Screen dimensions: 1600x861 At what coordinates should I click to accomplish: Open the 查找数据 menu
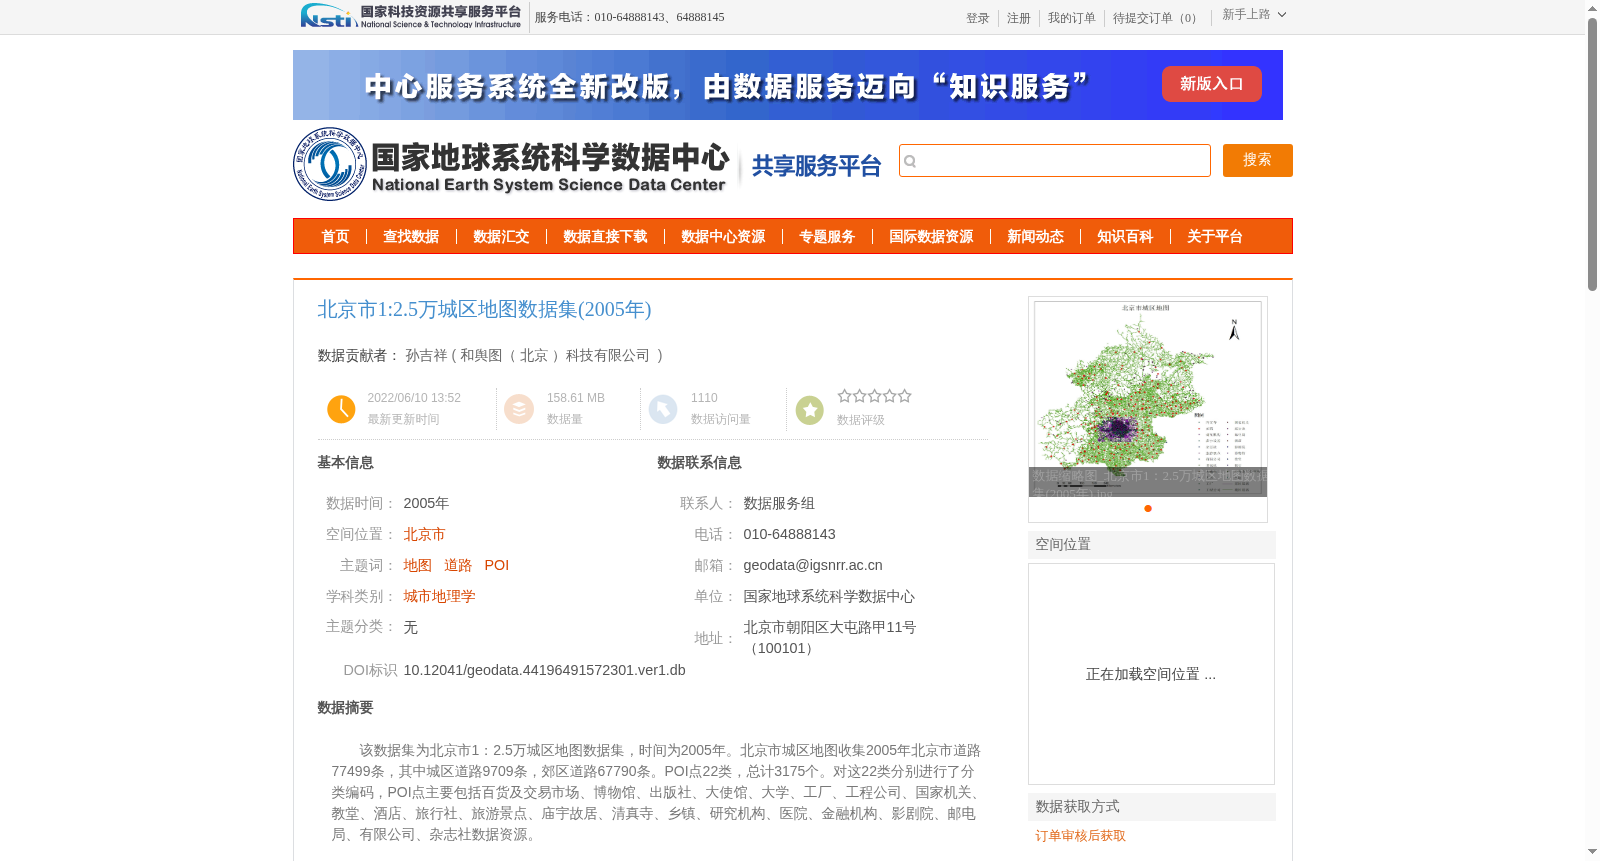pyautogui.click(x=411, y=237)
